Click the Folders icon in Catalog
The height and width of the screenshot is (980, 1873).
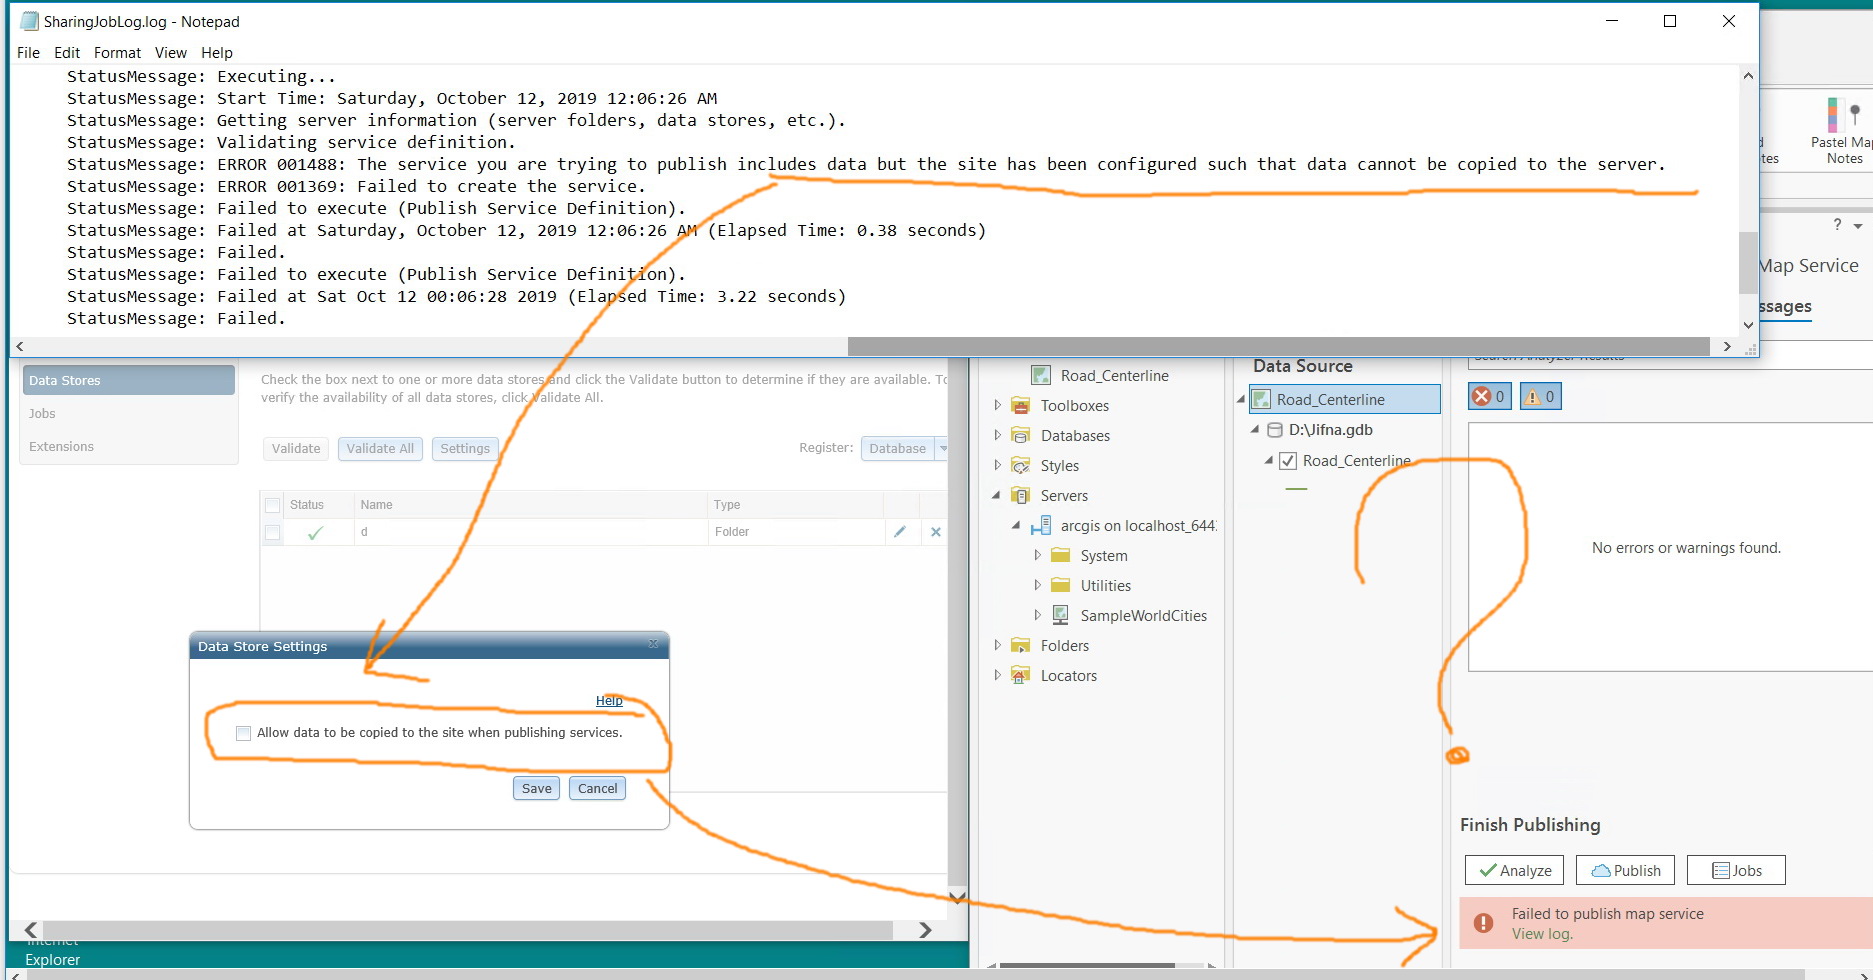1021,645
